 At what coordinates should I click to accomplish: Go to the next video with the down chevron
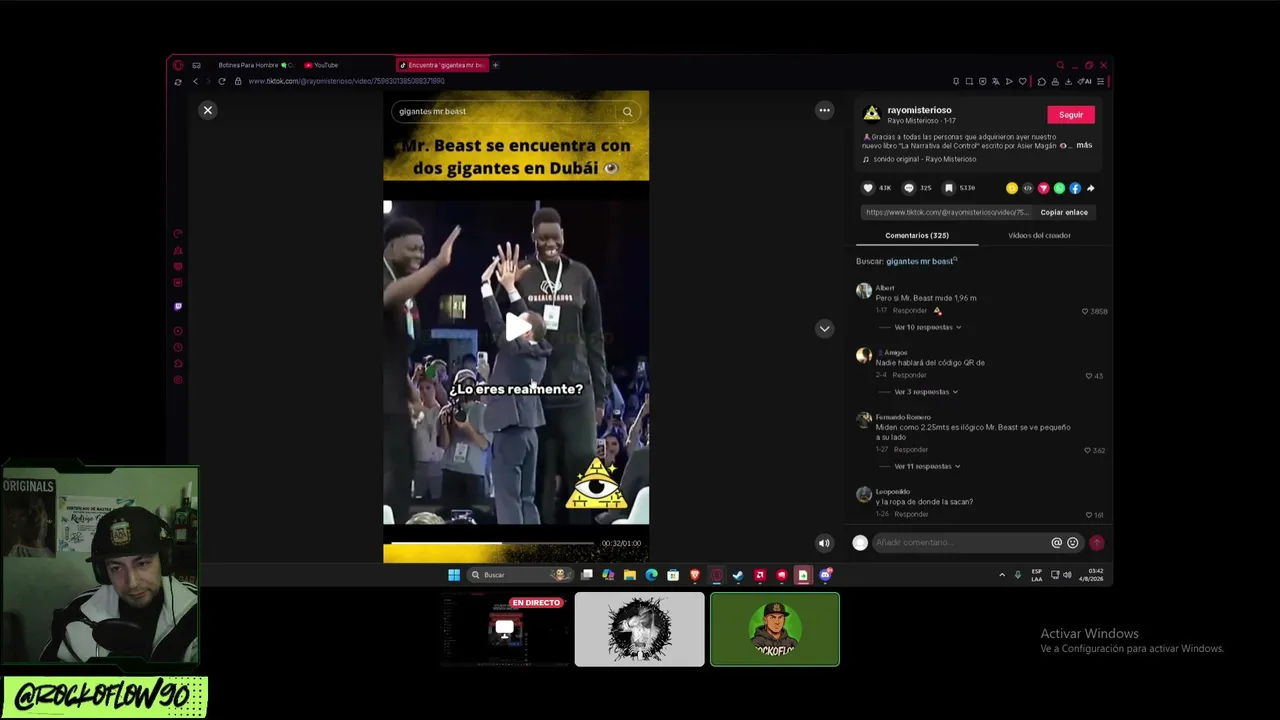[x=824, y=328]
